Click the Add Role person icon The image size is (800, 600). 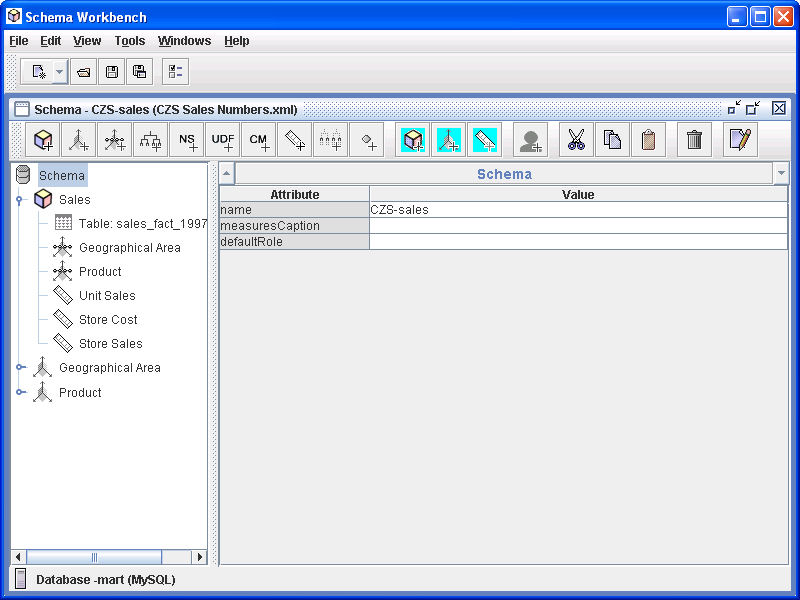531,139
